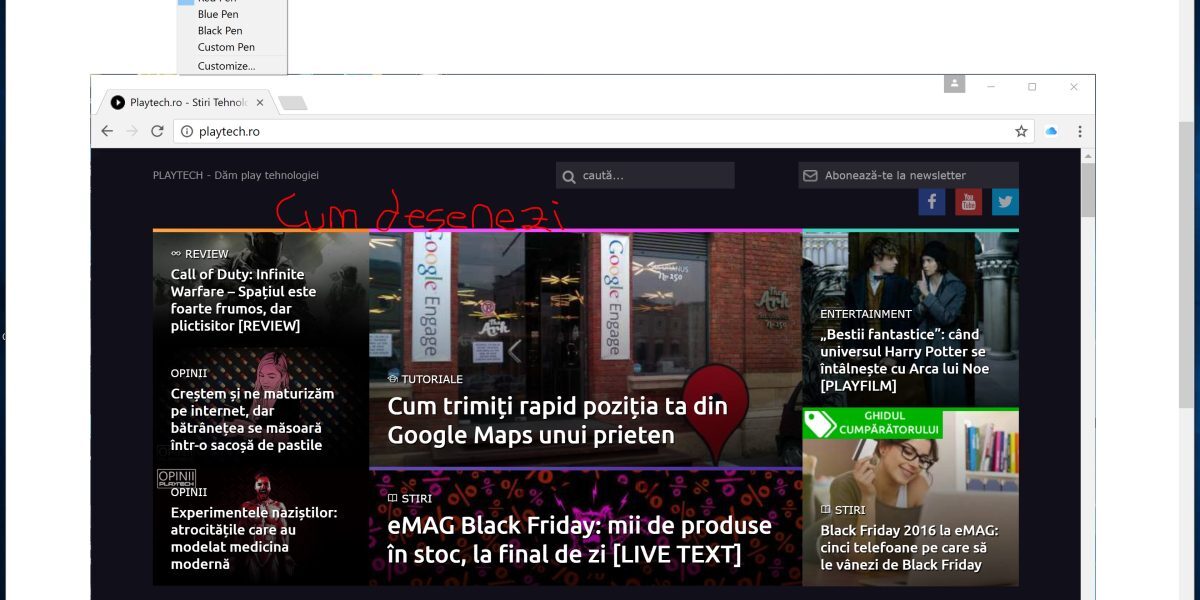1200x600 pixels.
Task: Click the playtech.ro address bar
Action: click(x=603, y=131)
